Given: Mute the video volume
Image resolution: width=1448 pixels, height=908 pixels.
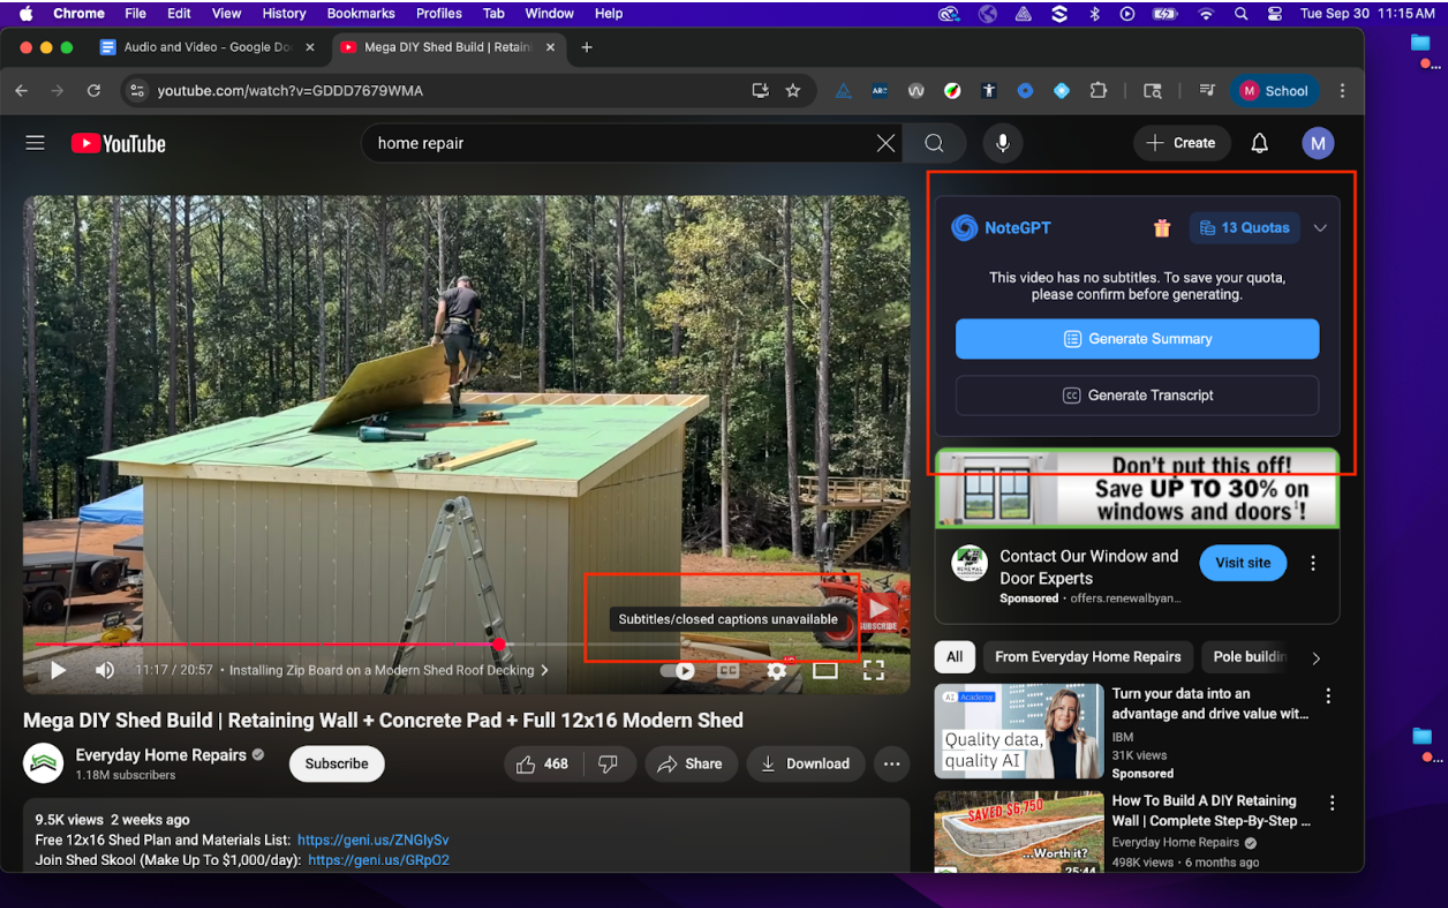Looking at the screenshot, I should 105,670.
